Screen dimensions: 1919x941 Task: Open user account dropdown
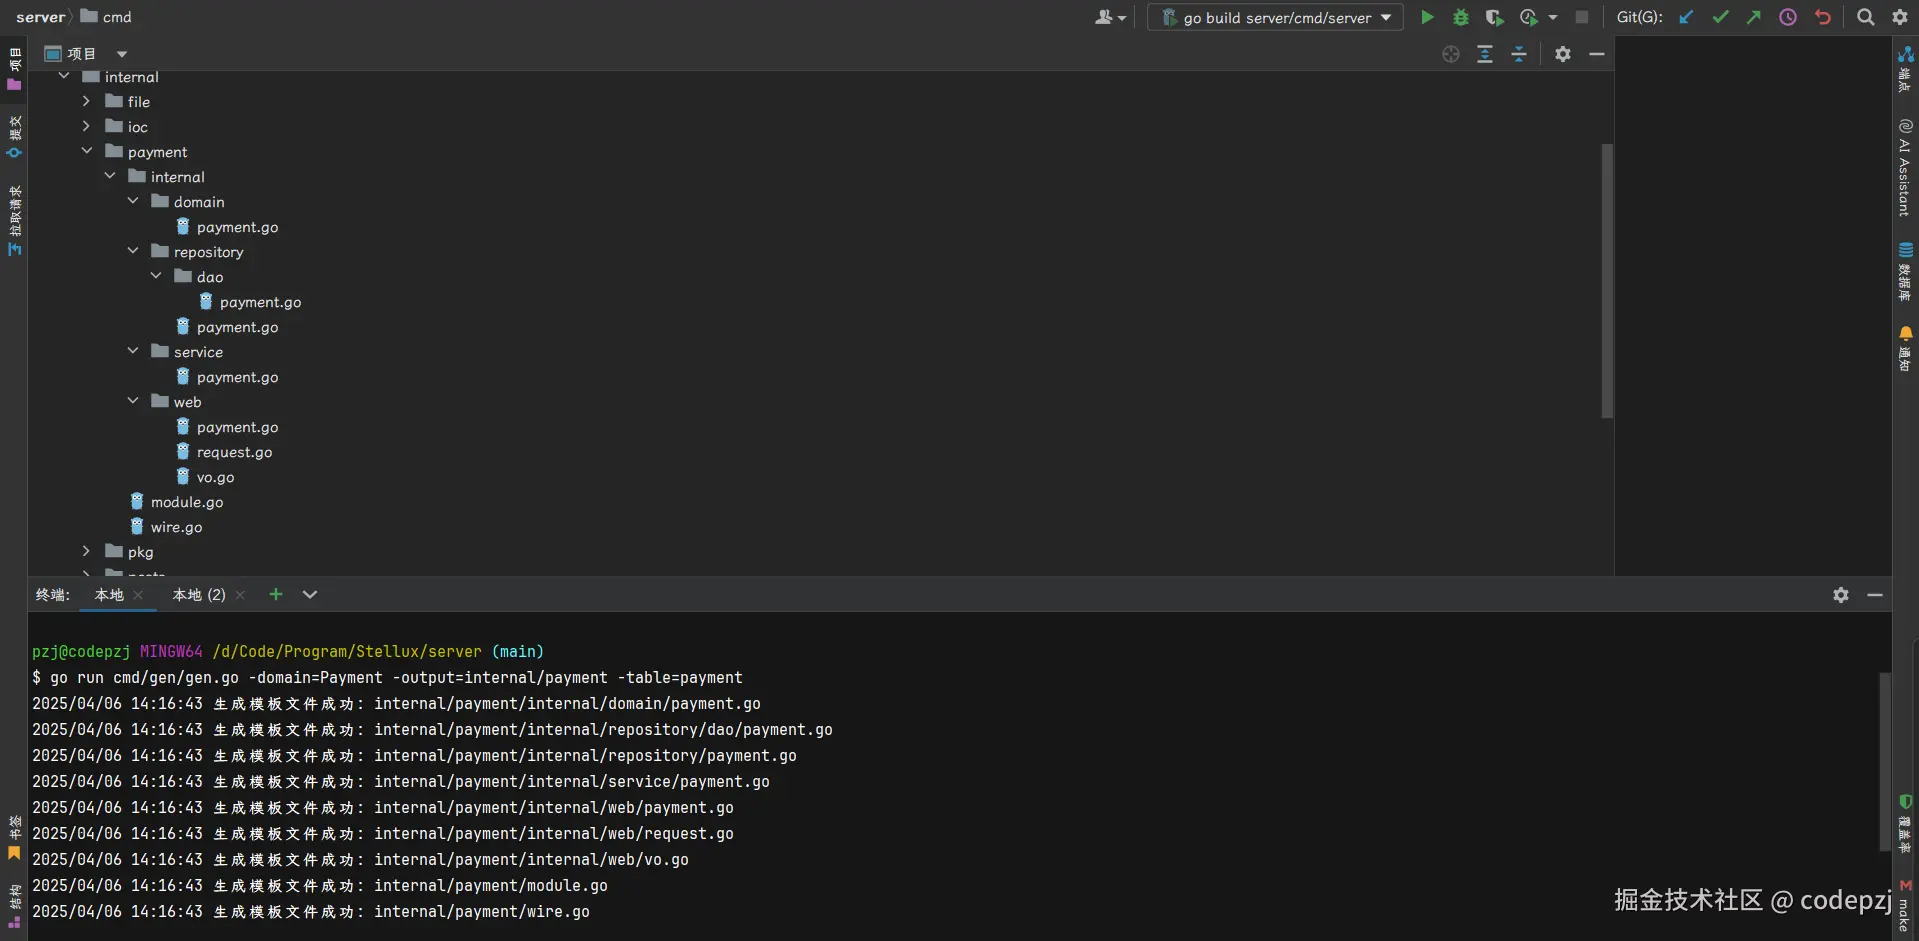(x=1109, y=17)
